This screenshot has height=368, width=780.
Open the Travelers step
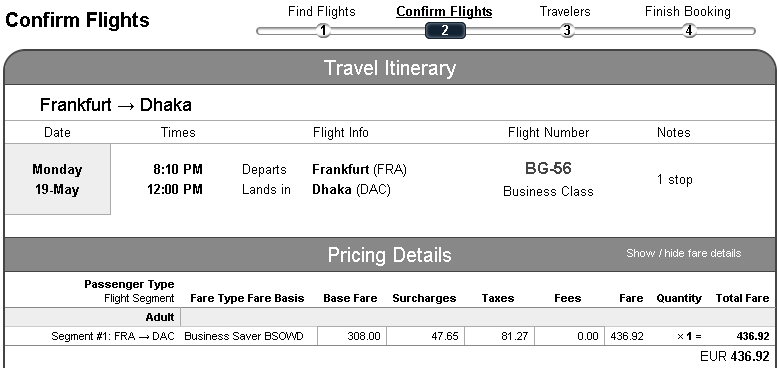pos(565,11)
